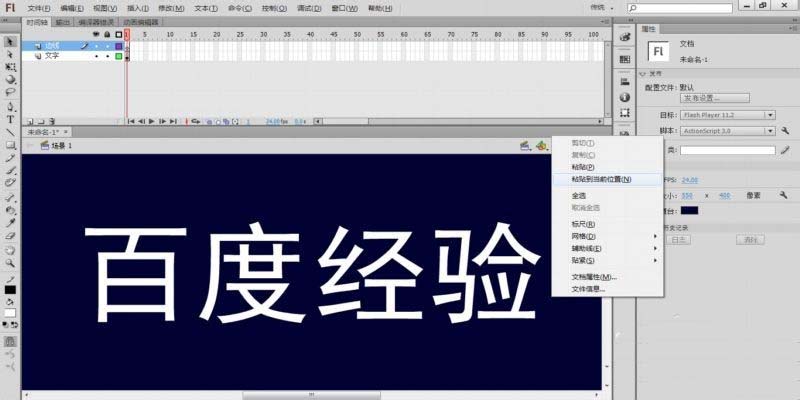Select the Text tool
800x400 pixels.
point(10,119)
